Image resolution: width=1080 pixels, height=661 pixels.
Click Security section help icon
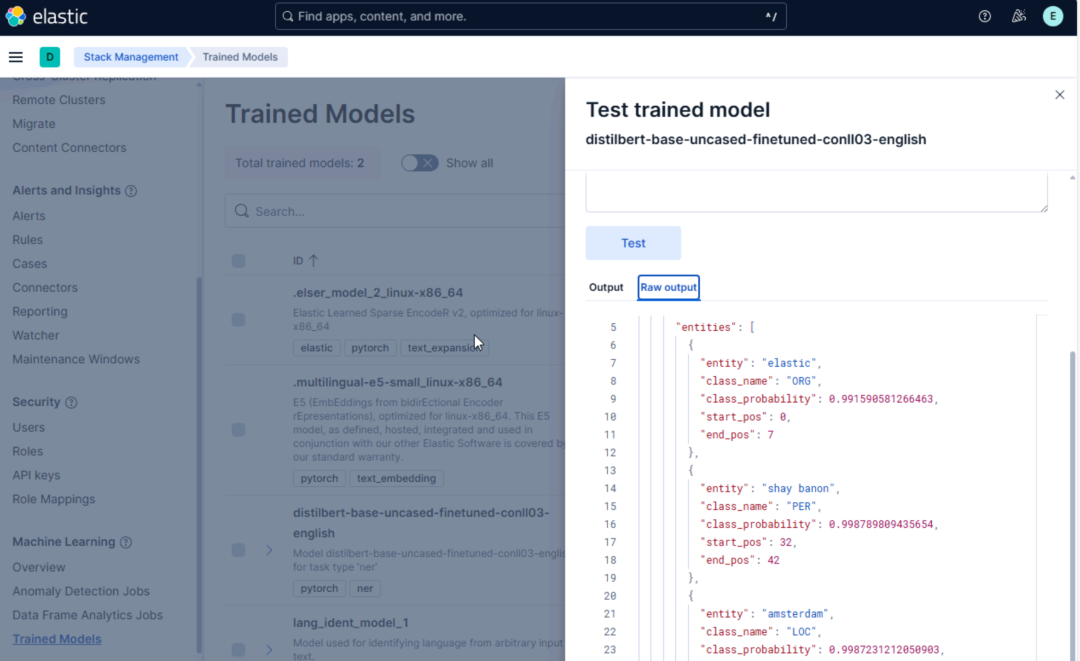71,402
